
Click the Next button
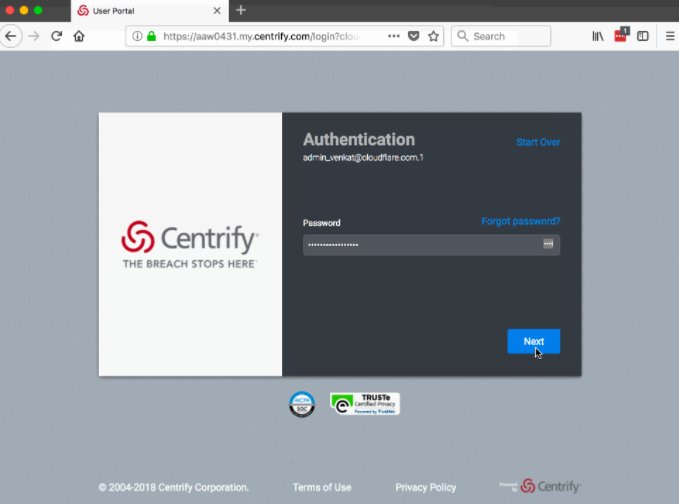pos(534,341)
